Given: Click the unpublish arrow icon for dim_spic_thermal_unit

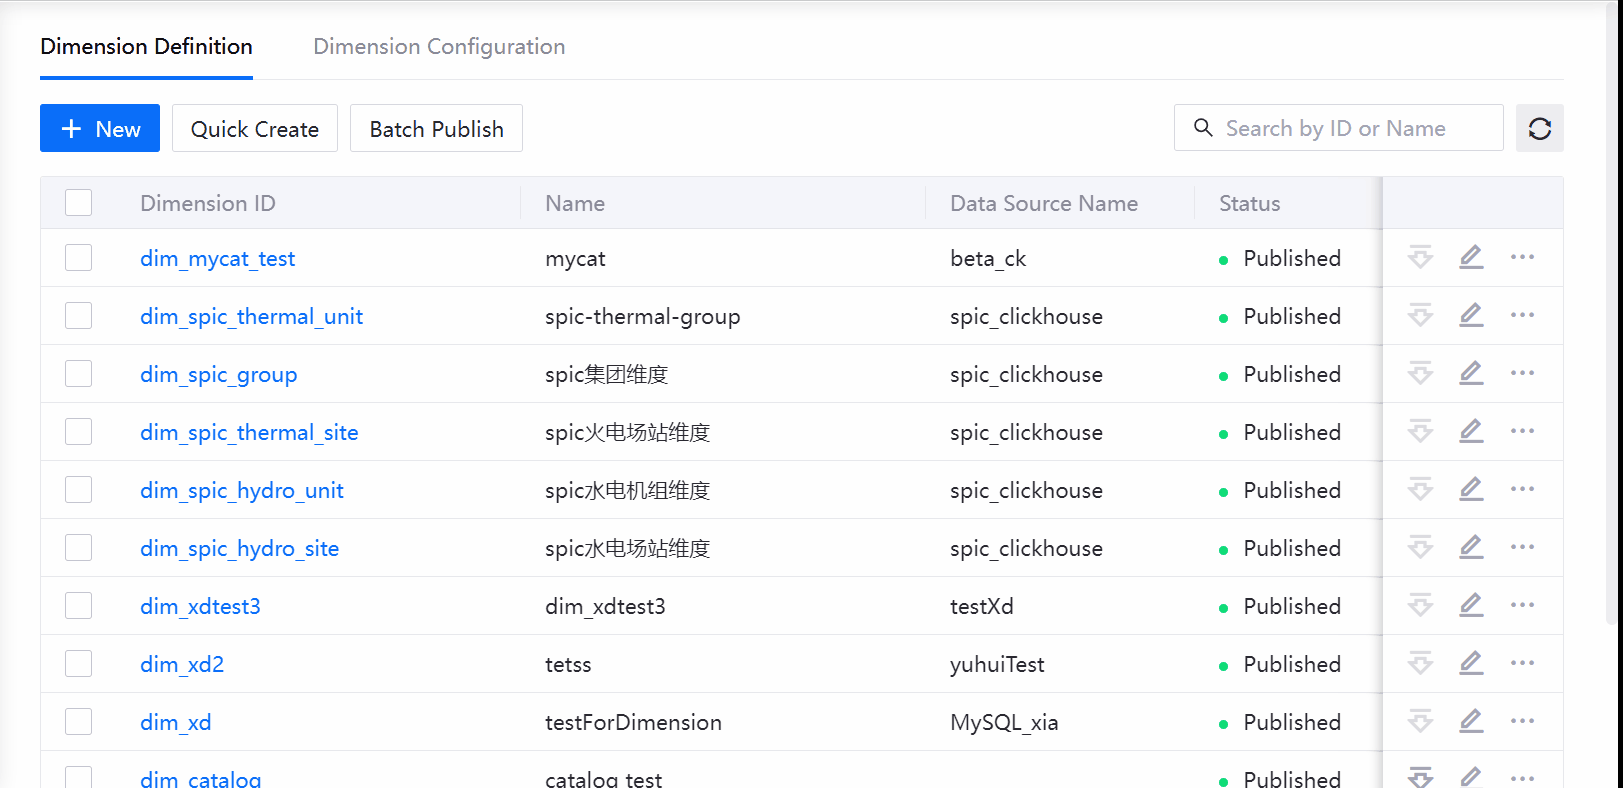Looking at the screenshot, I should [1420, 315].
